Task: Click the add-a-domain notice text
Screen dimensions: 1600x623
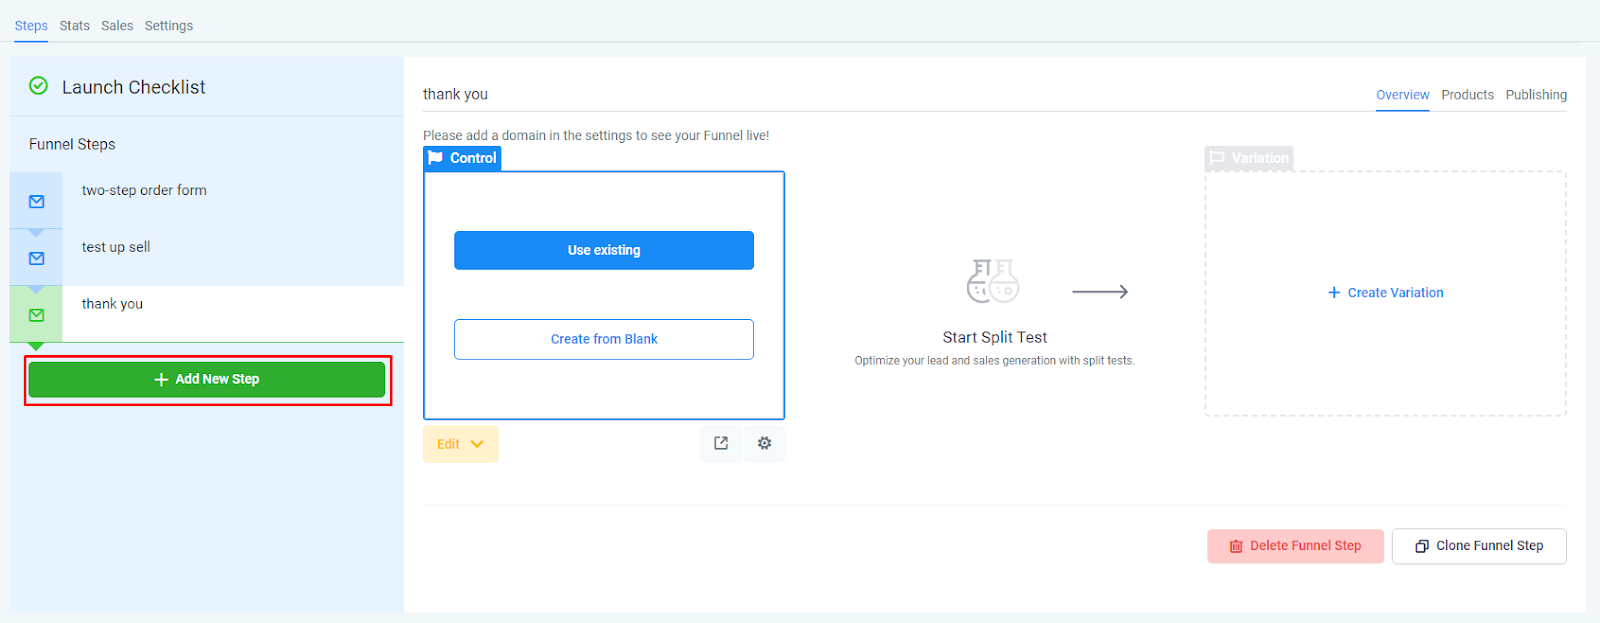Action: 596,135
